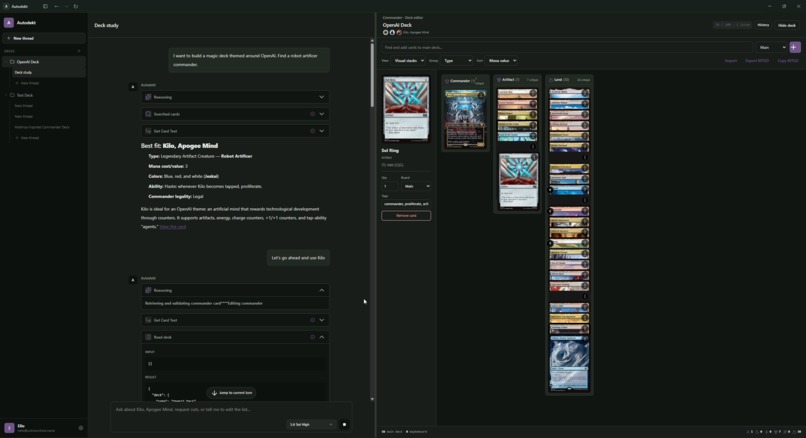Toggle the sidebar panel icon in title bar
The width and height of the screenshot is (806, 438).
tap(45, 6)
